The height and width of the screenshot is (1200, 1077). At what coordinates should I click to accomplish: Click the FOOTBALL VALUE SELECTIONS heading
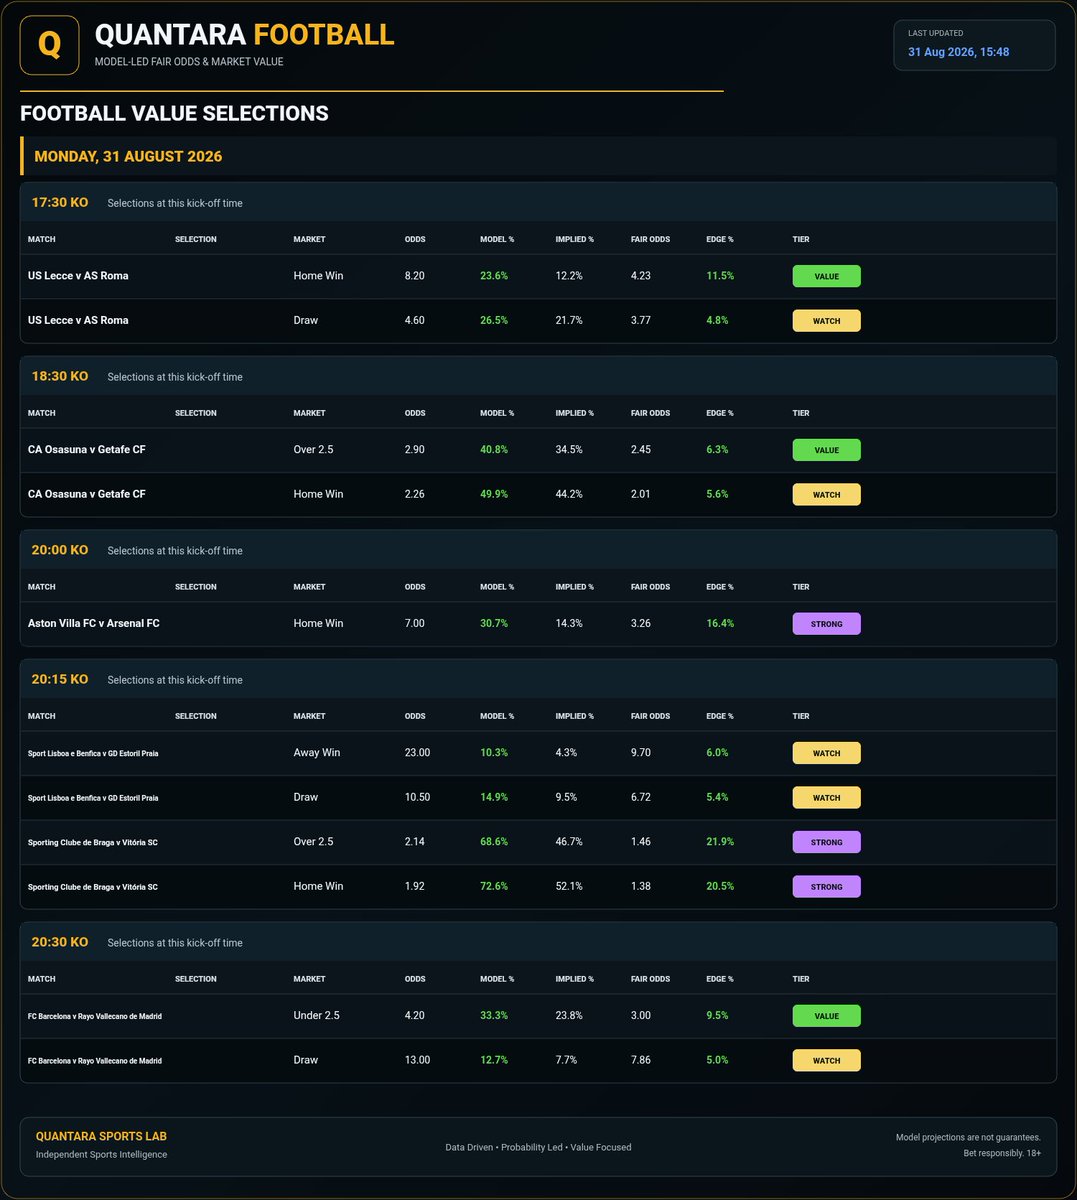point(174,114)
